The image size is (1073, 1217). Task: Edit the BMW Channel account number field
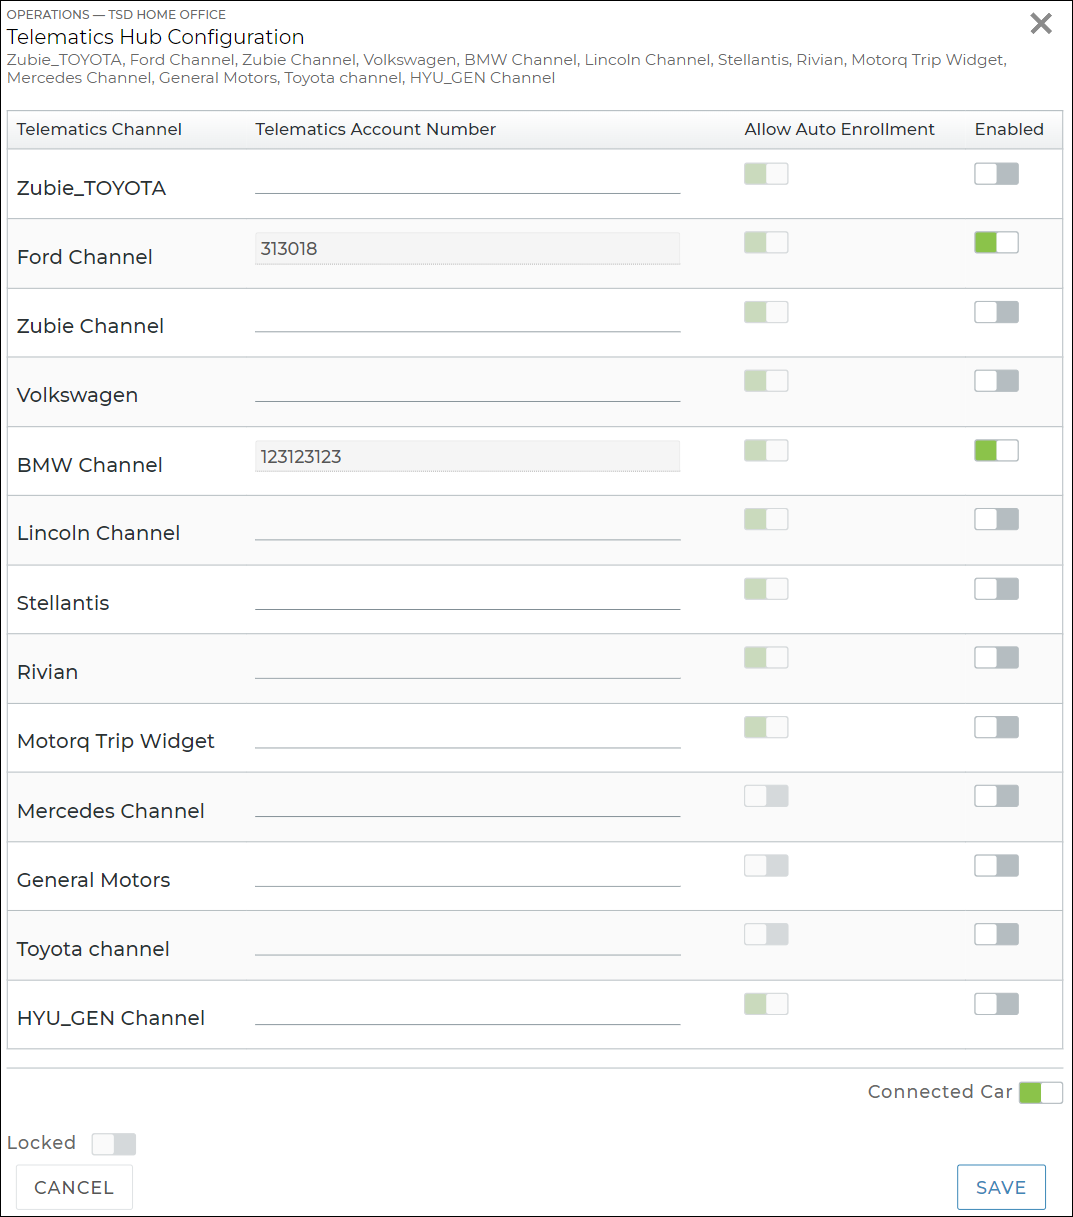tap(467, 457)
